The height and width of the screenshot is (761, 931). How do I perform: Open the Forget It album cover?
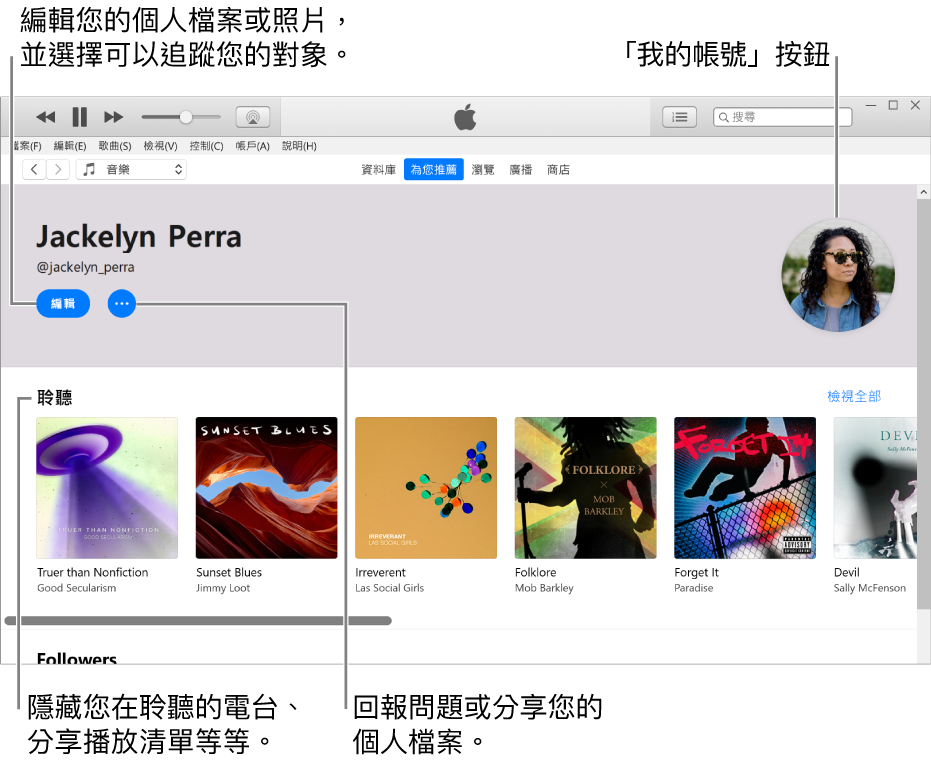[745, 488]
